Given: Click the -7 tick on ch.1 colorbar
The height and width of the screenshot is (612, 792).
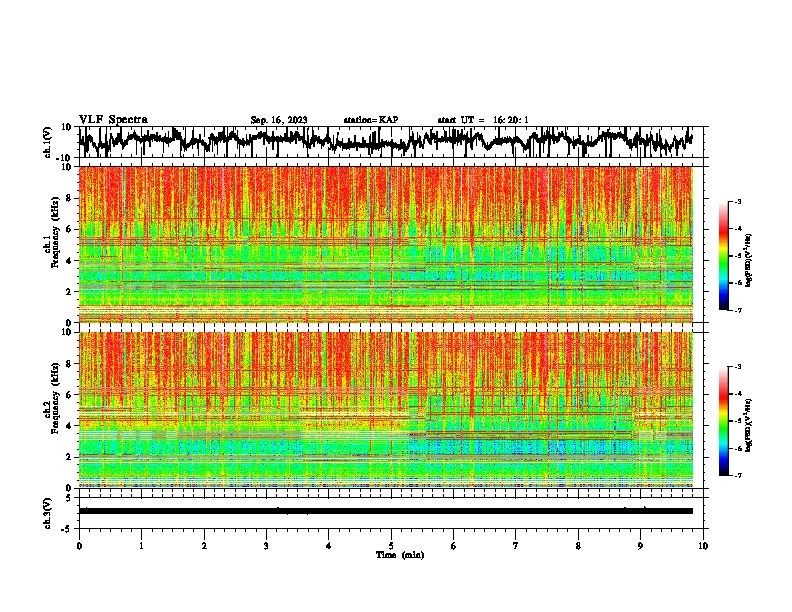Looking at the screenshot, I should pyautogui.click(x=738, y=310).
